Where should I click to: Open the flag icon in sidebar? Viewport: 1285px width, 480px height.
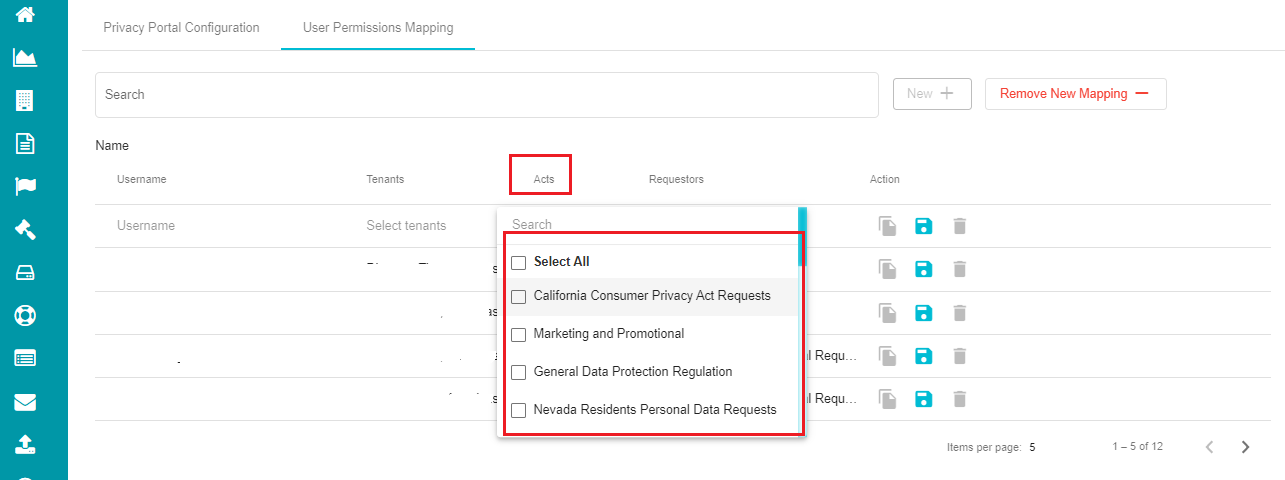click(x=25, y=186)
